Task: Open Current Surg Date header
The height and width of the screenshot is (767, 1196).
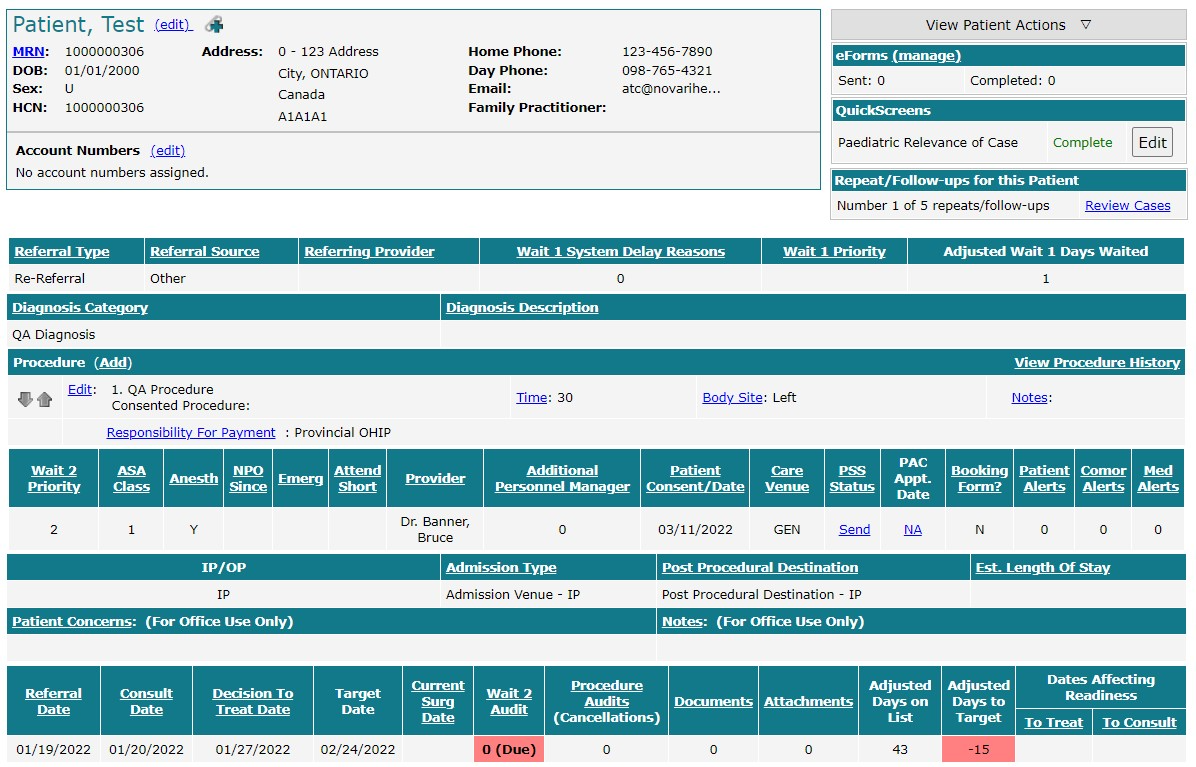Action: point(438,701)
